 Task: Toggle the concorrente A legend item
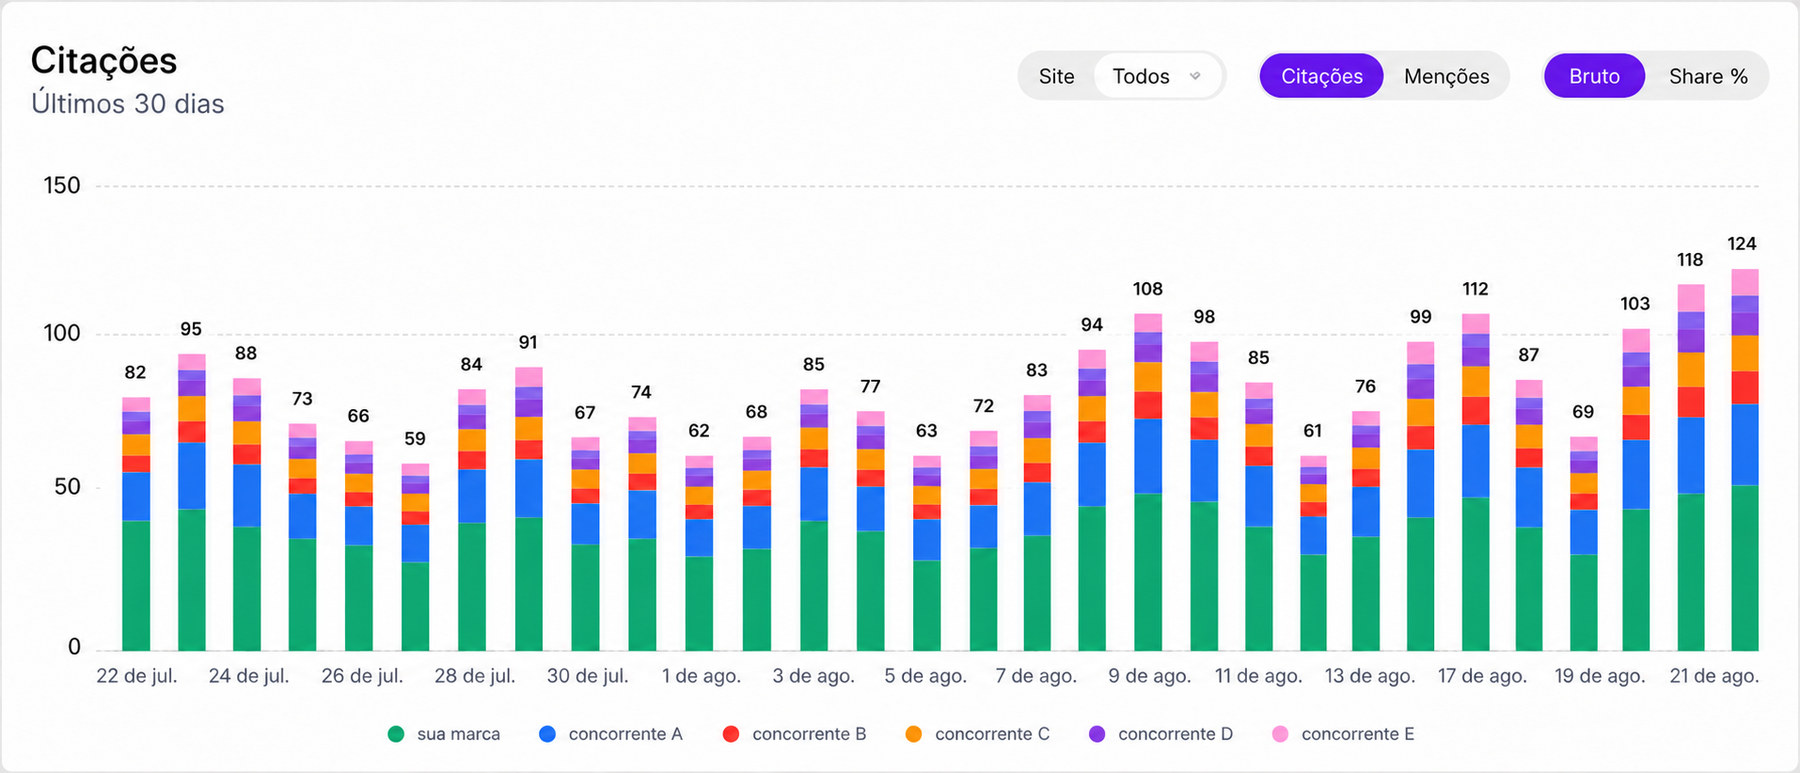click(611, 734)
